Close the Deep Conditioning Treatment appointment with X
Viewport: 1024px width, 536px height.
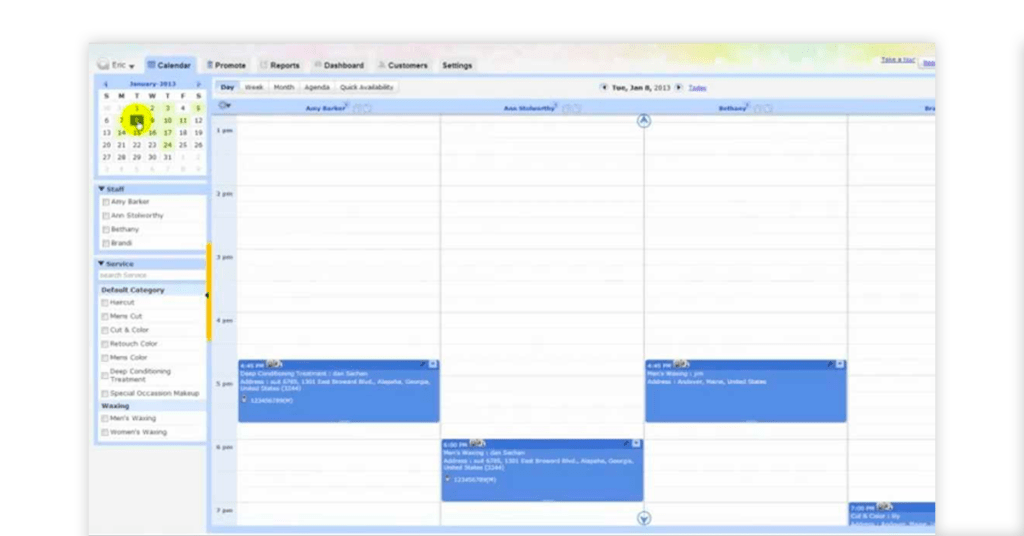(x=433, y=364)
